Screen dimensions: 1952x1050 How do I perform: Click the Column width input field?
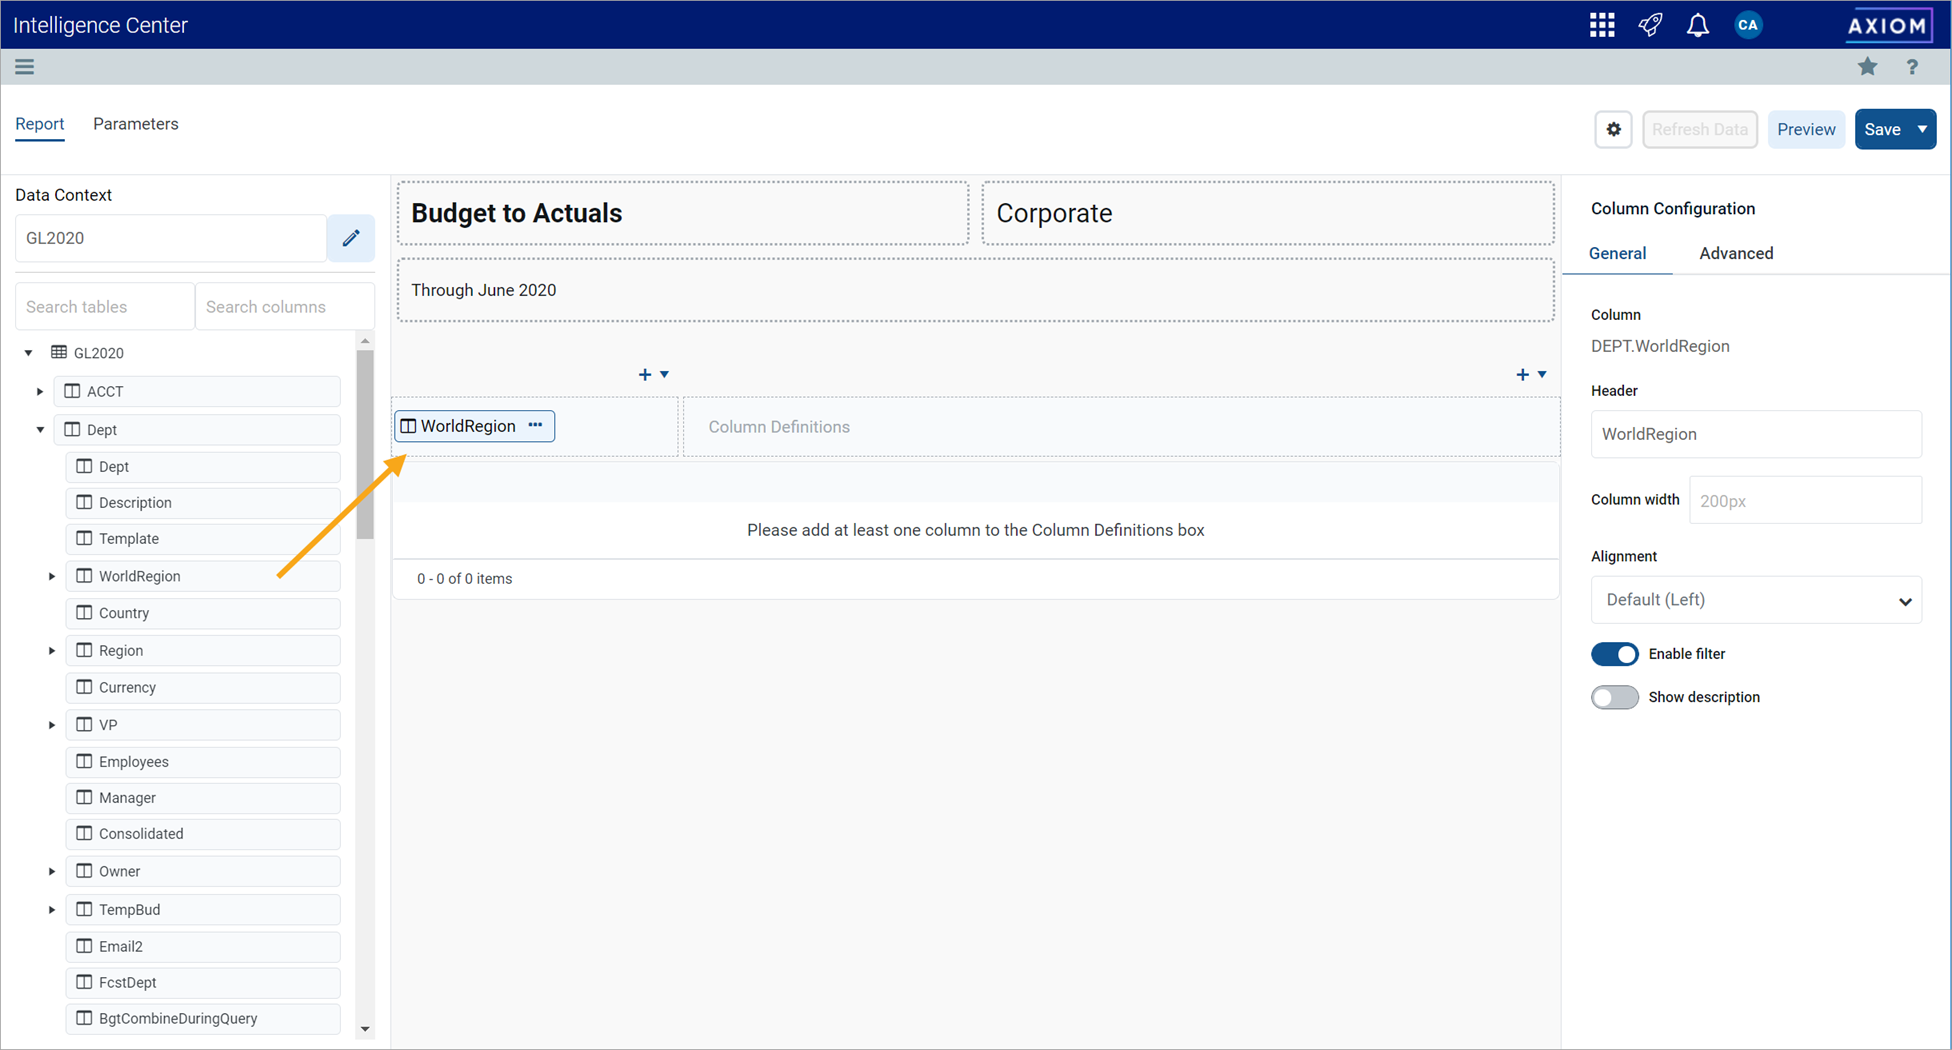(x=1805, y=500)
